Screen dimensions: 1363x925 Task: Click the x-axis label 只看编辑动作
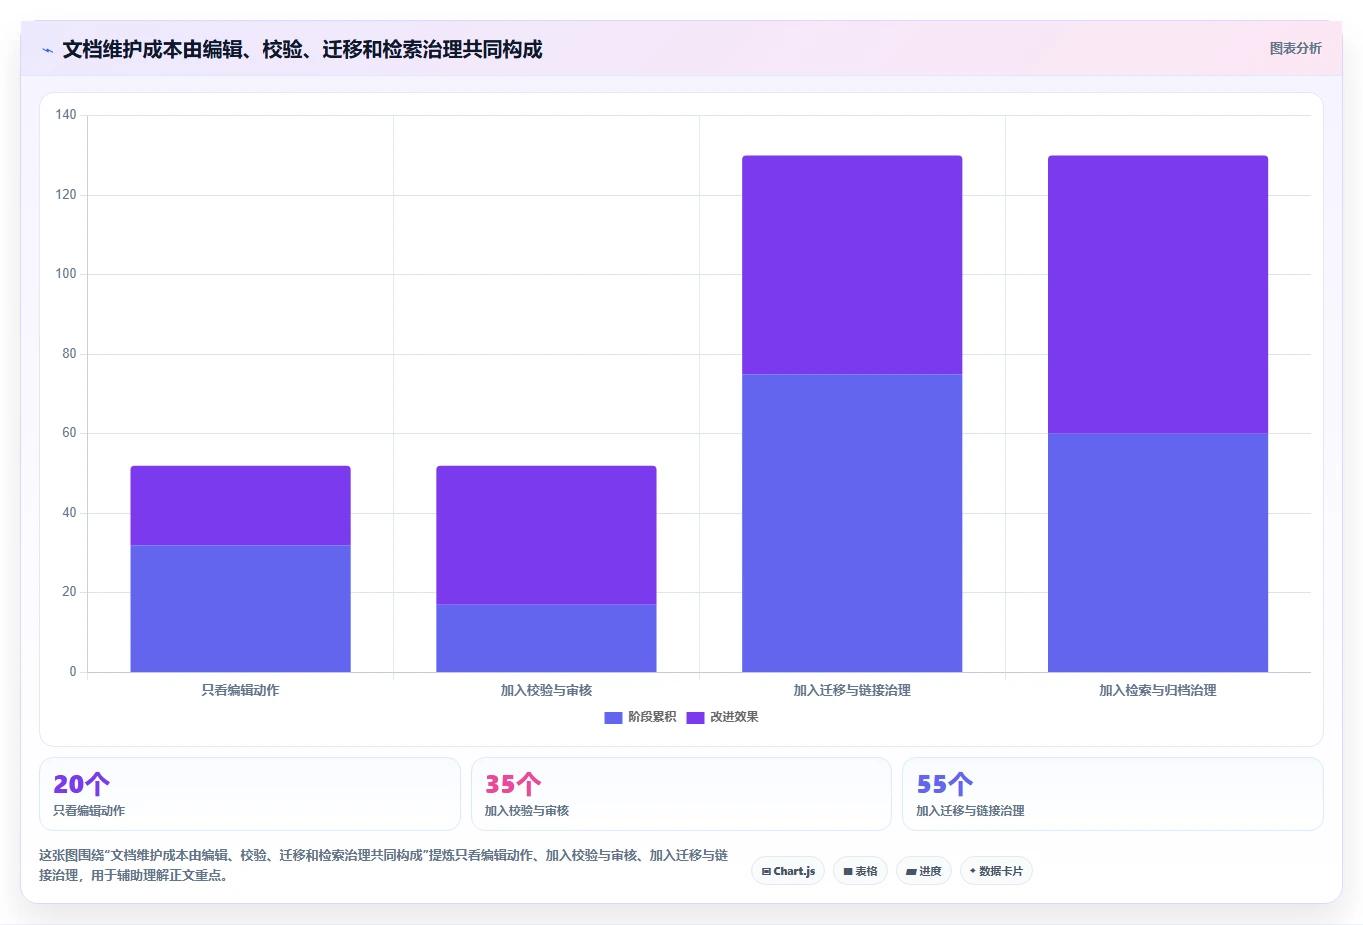coord(240,690)
